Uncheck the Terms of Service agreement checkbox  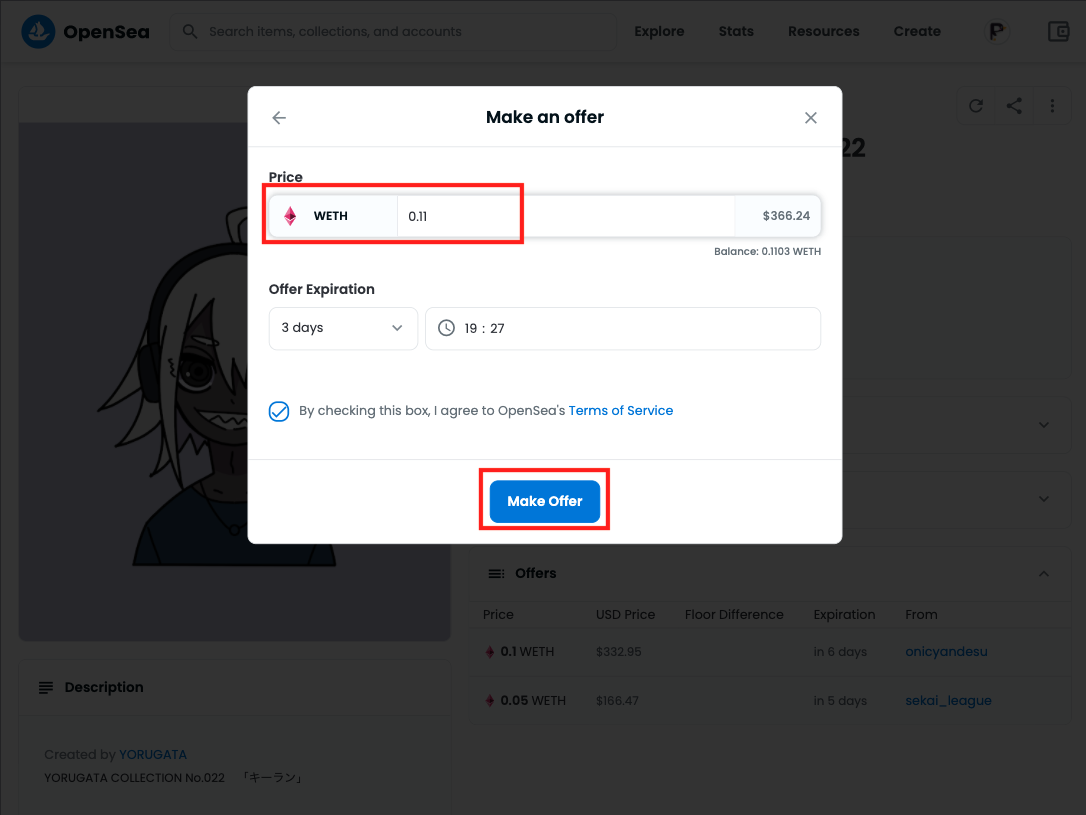279,411
